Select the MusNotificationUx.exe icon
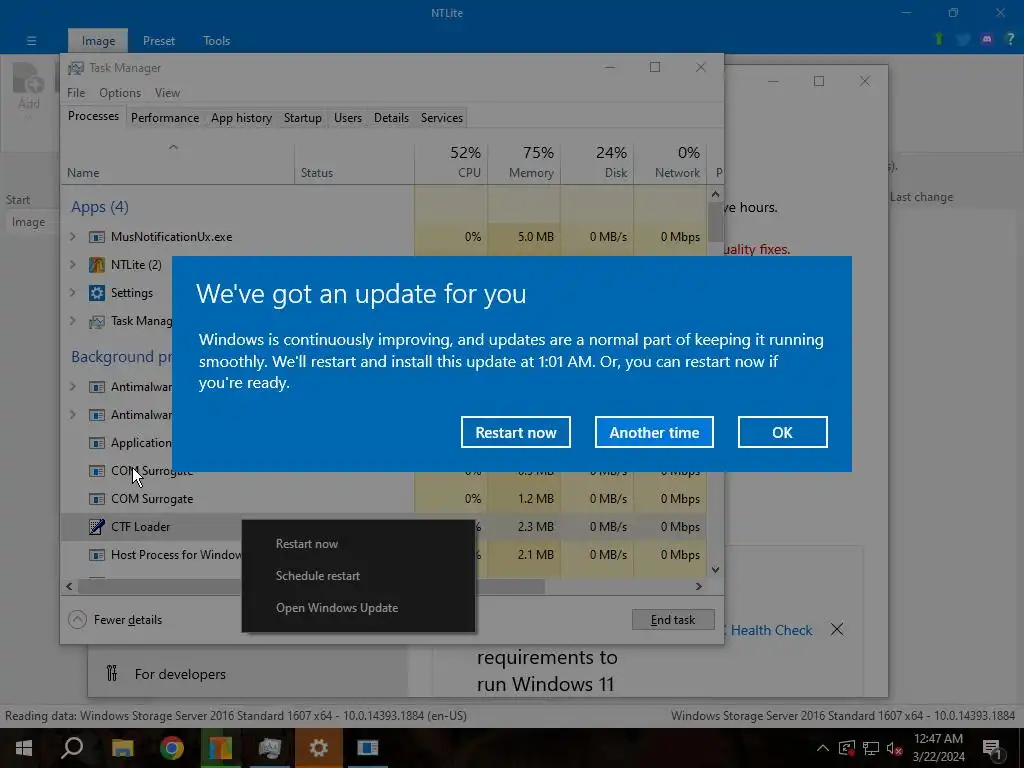The width and height of the screenshot is (1024, 768). 97,236
